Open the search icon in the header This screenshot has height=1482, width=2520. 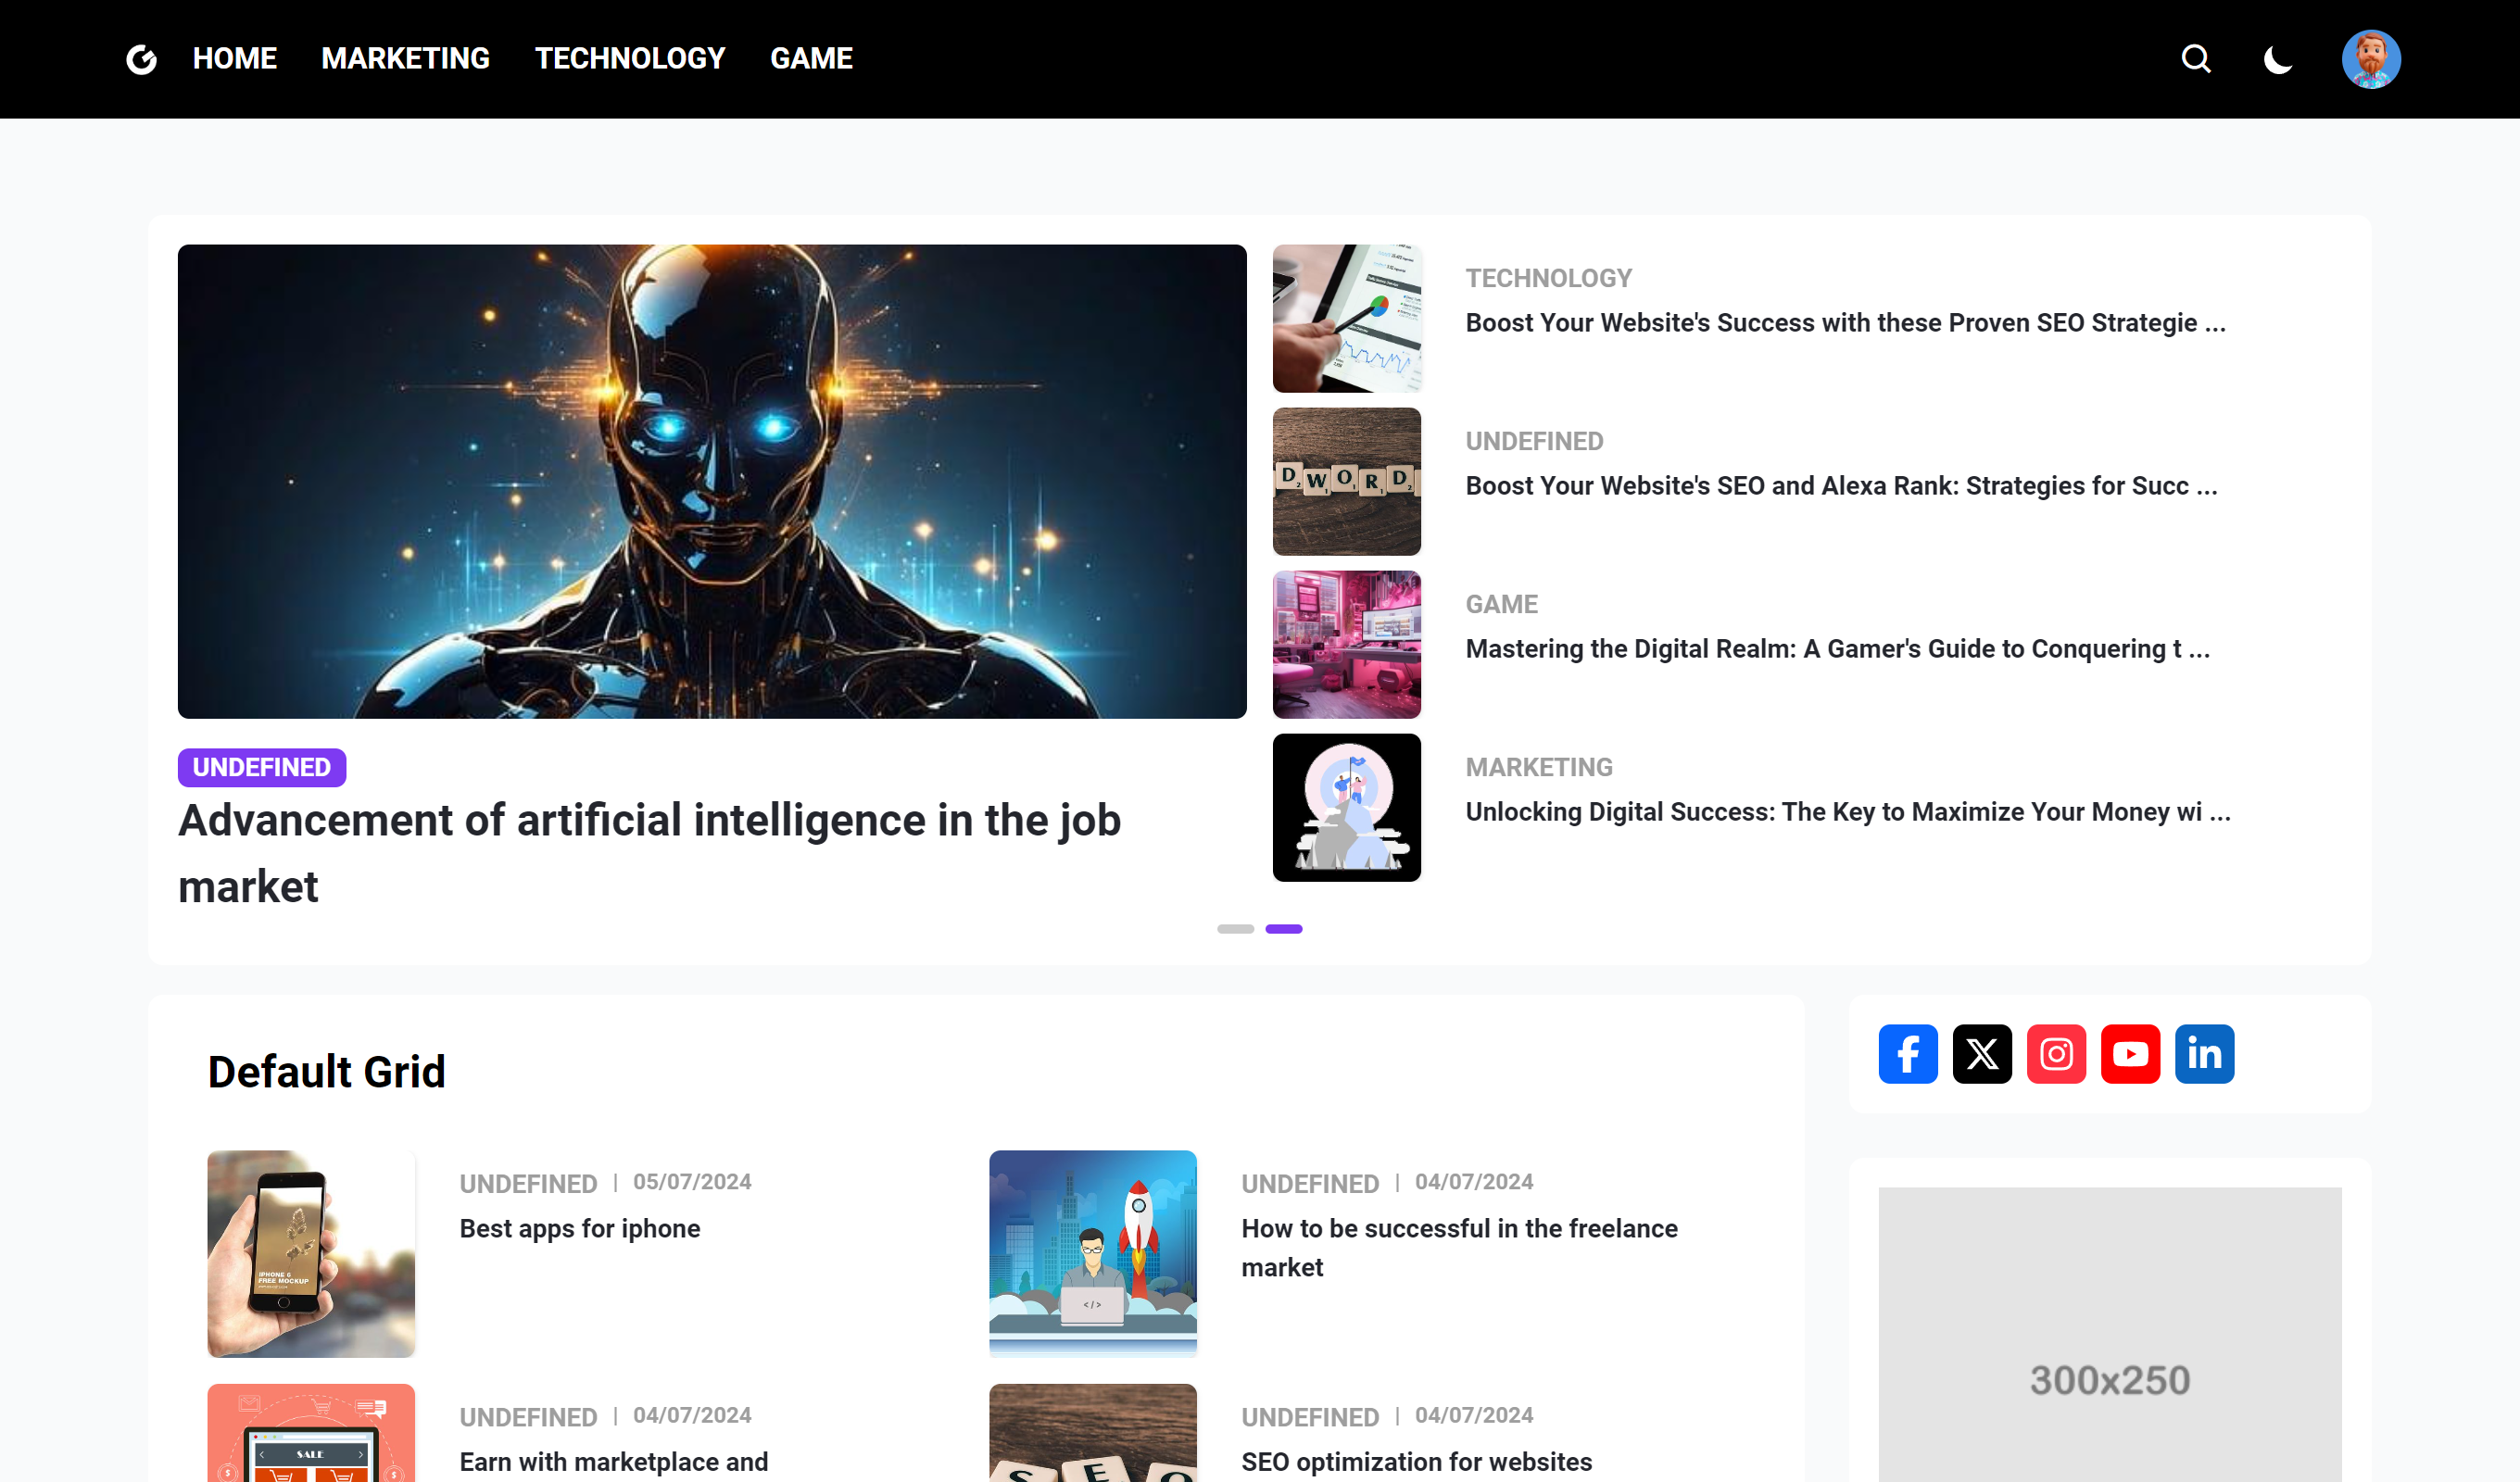[2195, 59]
